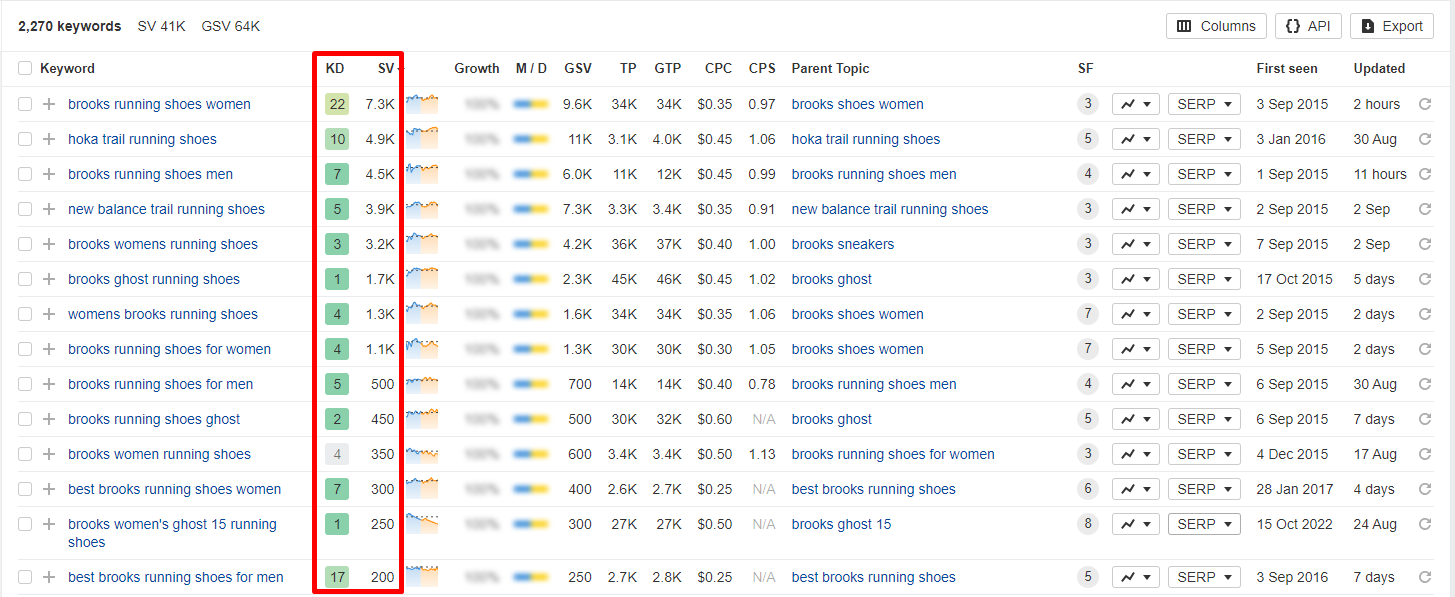Add 'hoka trail running shoes' with plus icon

(49, 139)
